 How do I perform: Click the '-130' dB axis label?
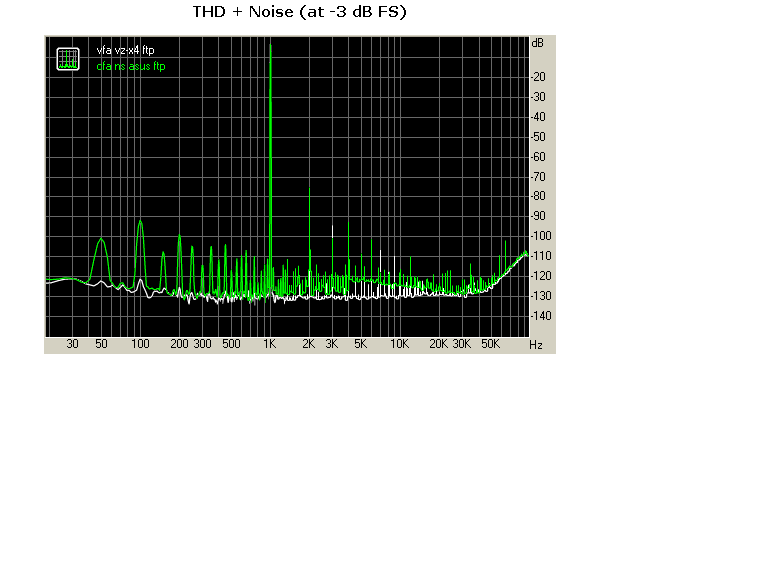541,296
